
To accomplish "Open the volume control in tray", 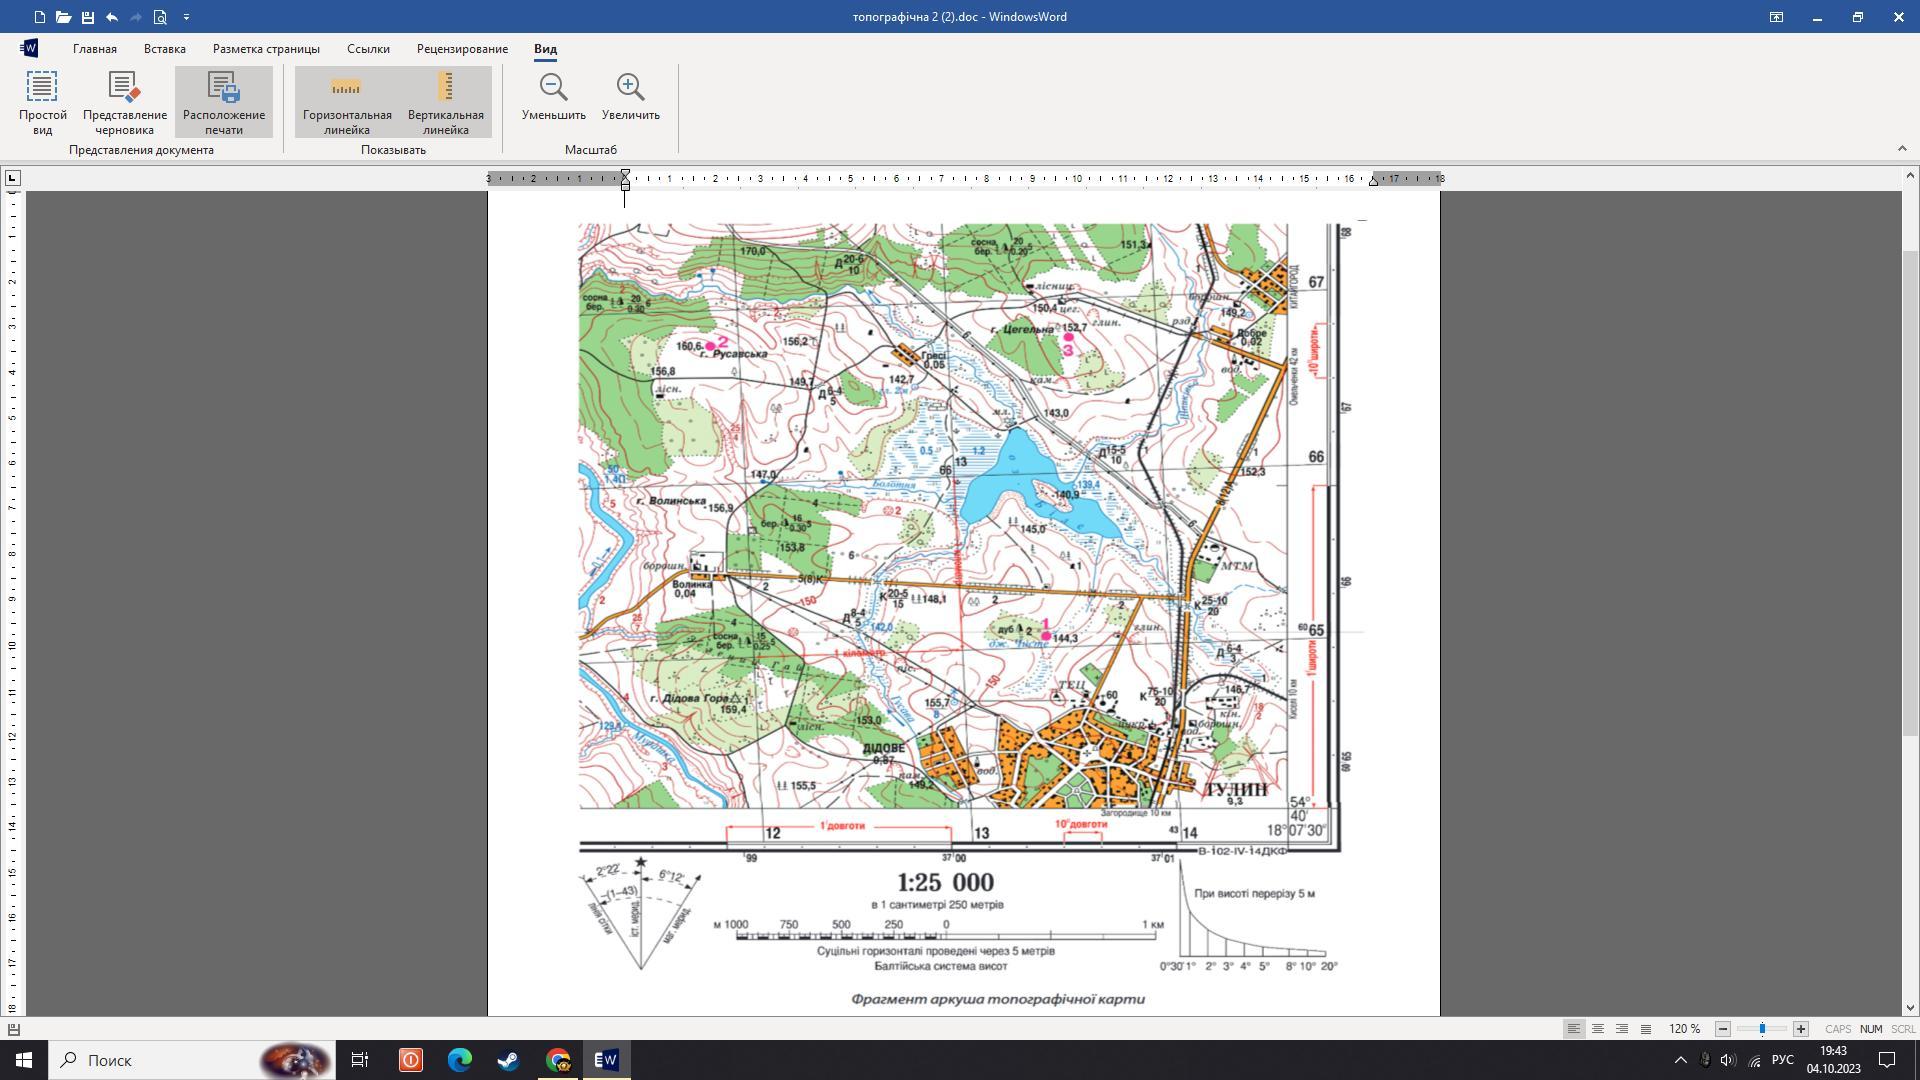I will [x=1729, y=1060].
